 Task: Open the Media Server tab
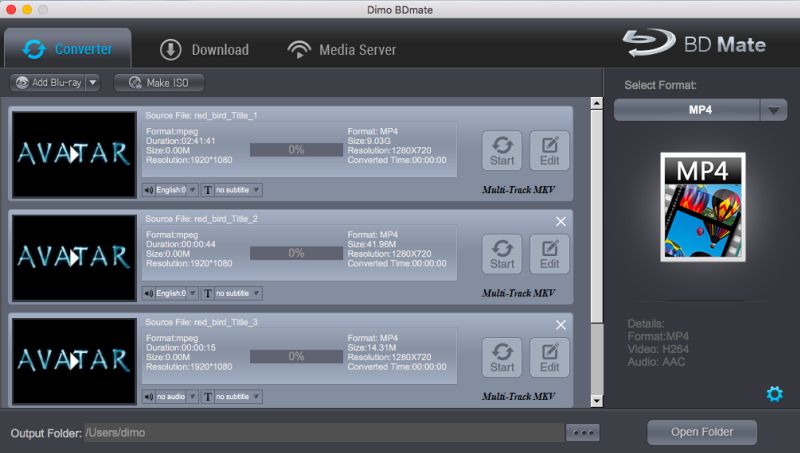tap(341, 49)
